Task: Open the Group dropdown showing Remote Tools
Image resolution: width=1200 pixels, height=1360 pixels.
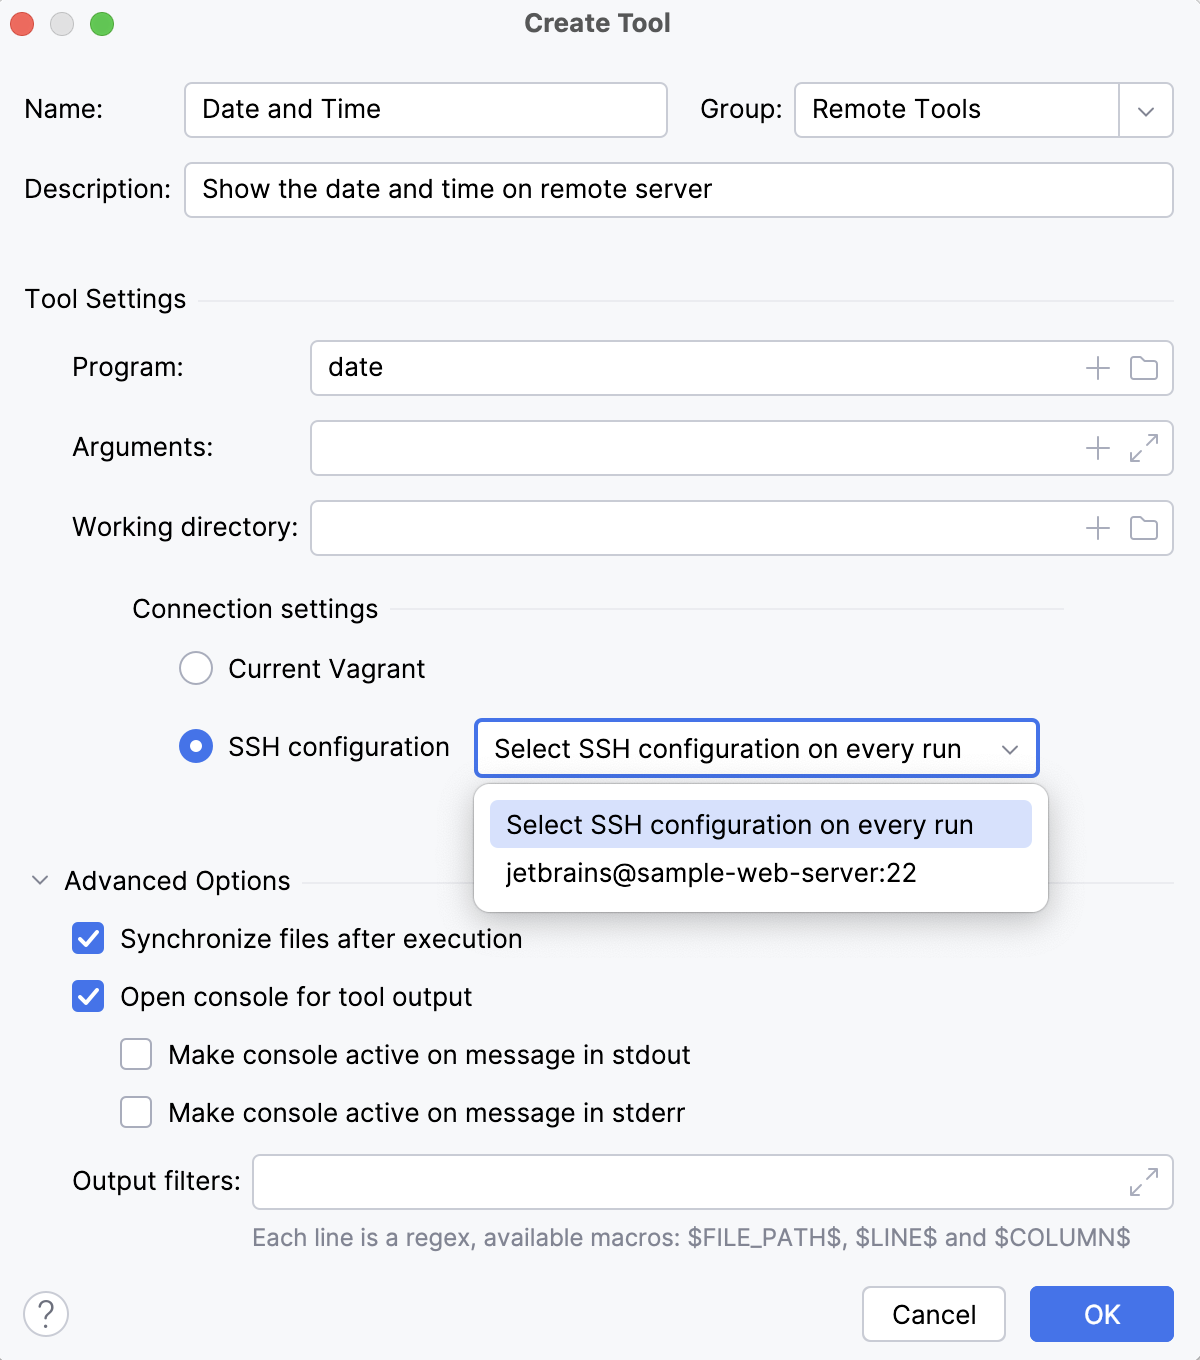Action: pos(1145,110)
